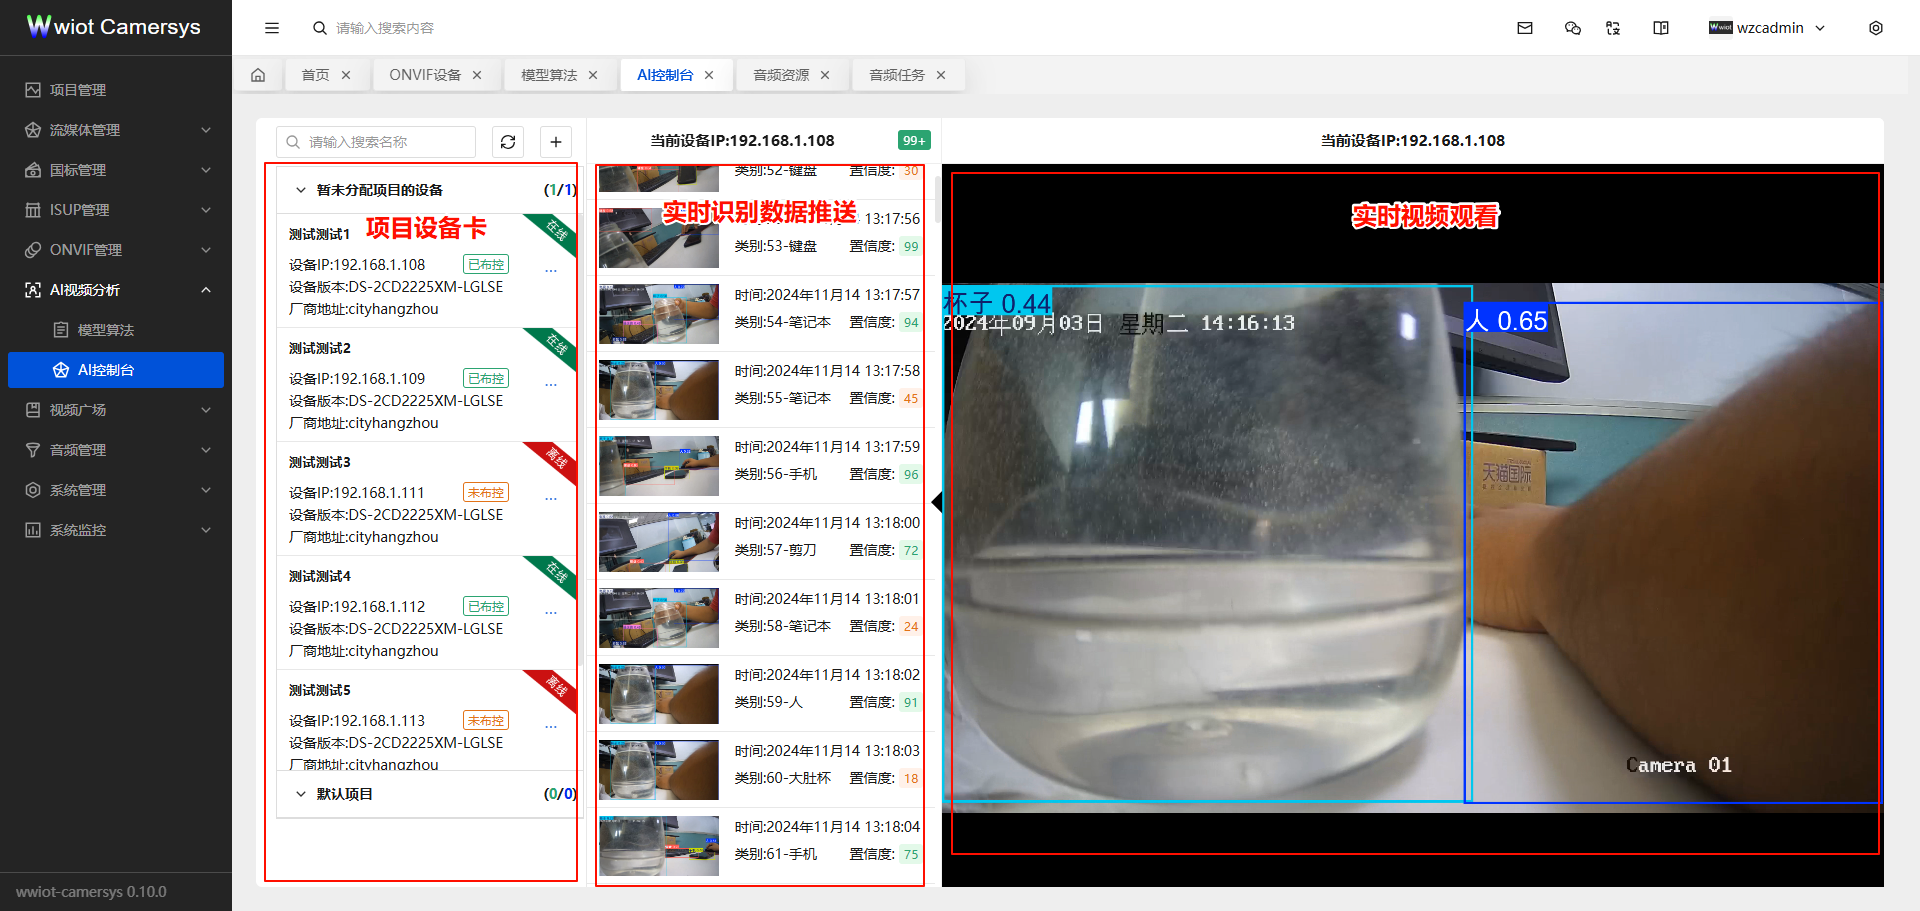Open the chat messages icon in header
This screenshot has width=1920, height=911.
click(1573, 28)
